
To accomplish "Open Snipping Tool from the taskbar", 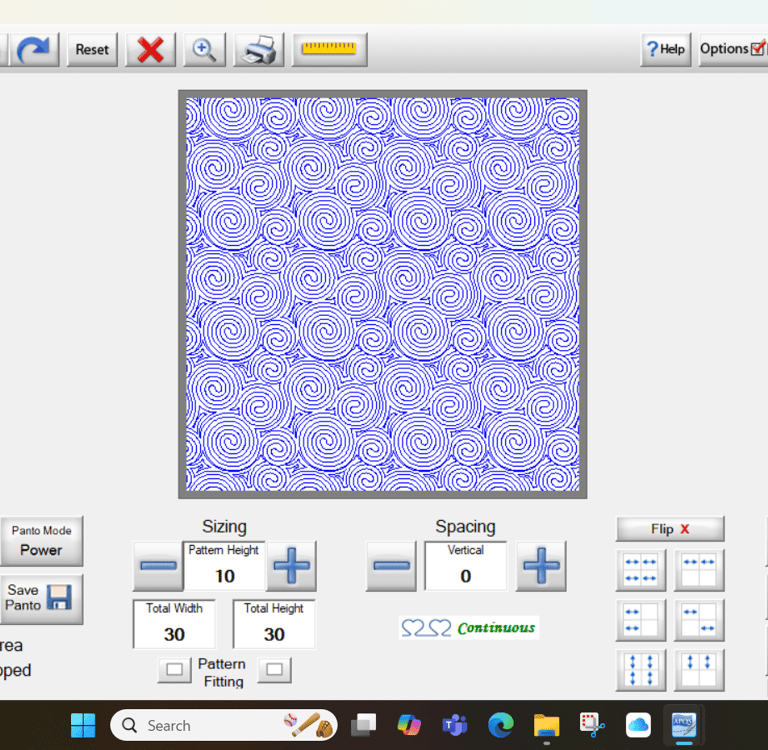I will tap(592, 725).
